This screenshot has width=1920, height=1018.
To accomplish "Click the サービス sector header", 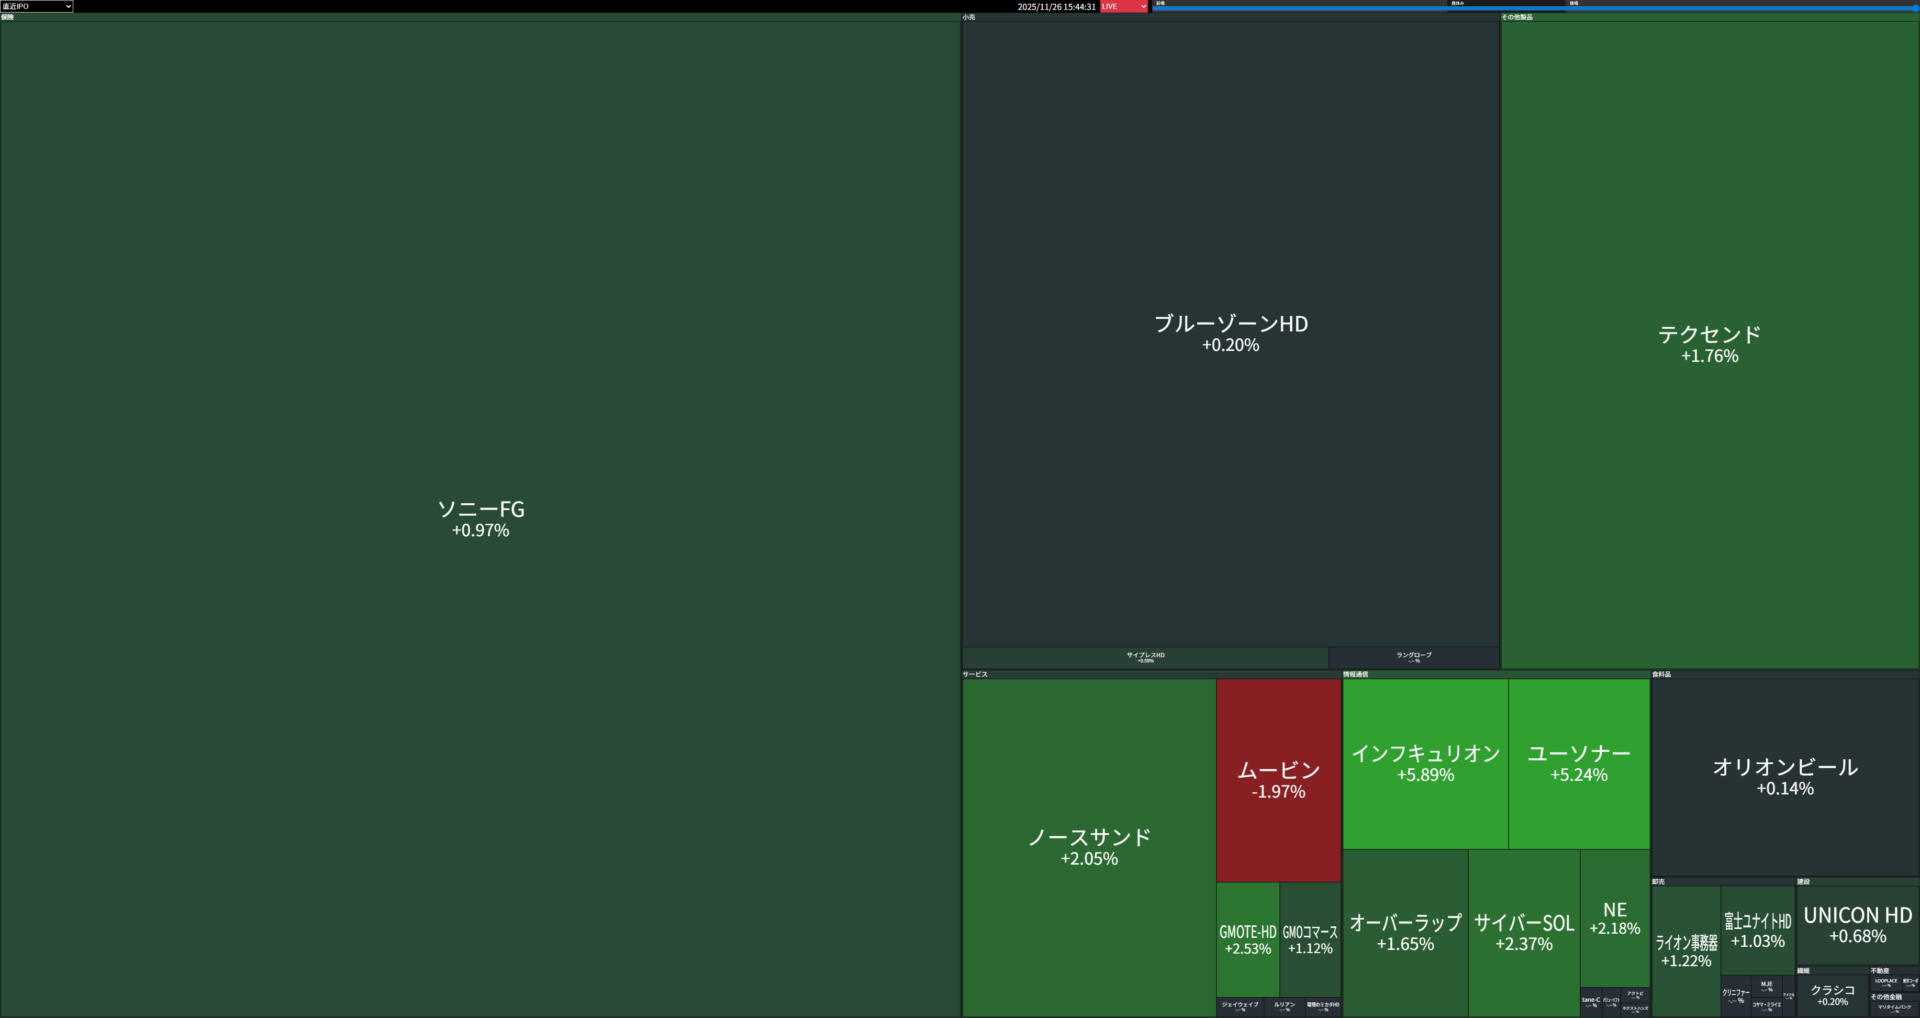I will click(975, 674).
